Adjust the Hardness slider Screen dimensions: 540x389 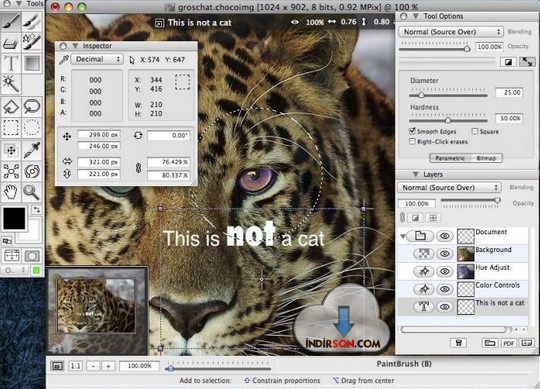click(448, 120)
